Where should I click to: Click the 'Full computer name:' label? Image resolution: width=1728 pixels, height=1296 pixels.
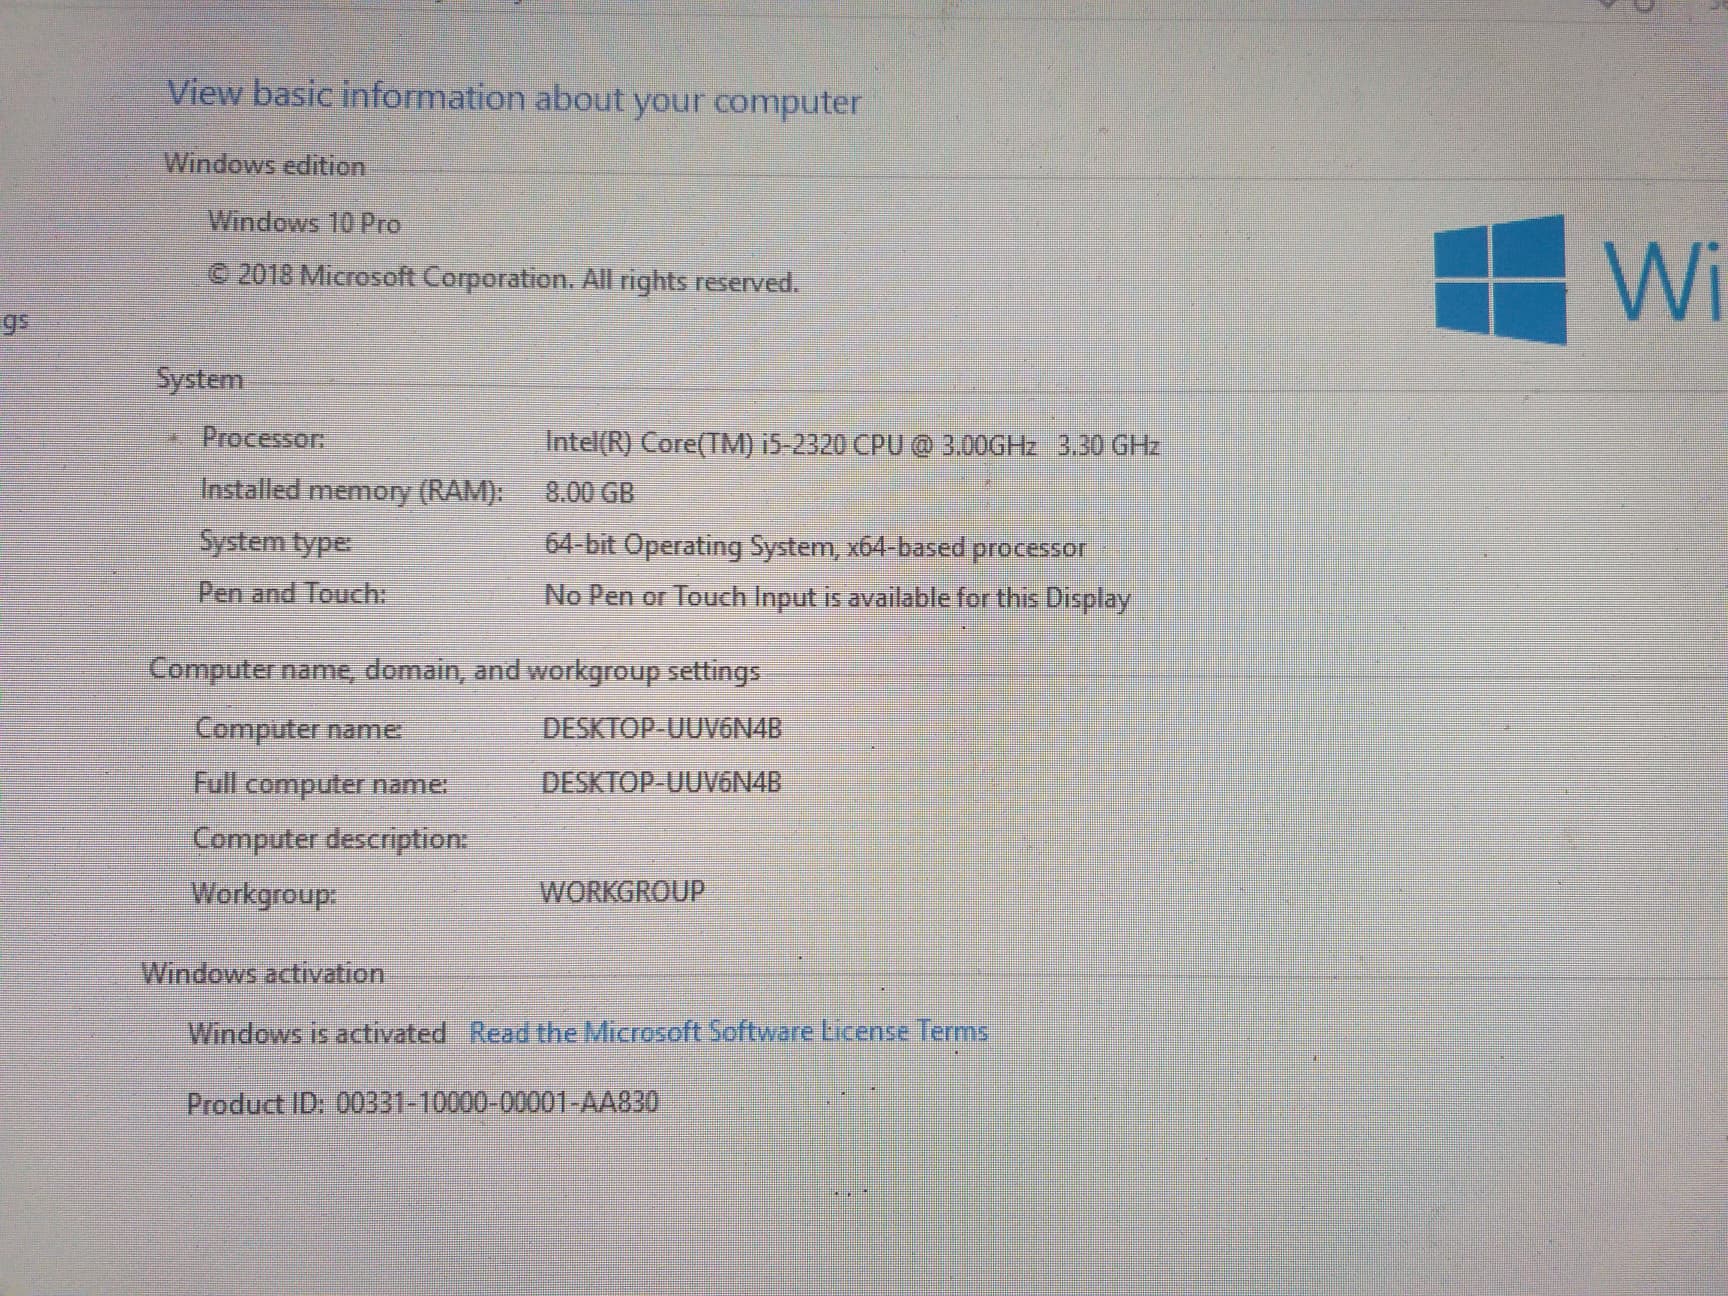point(320,783)
